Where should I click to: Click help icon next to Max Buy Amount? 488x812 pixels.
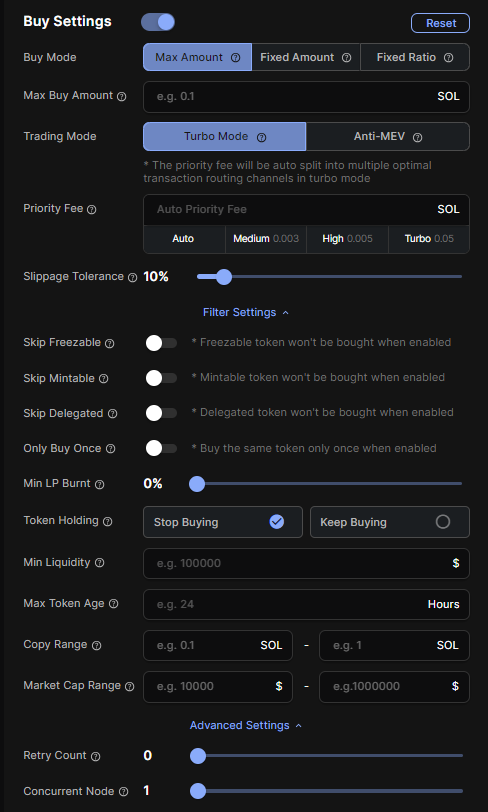point(122,96)
